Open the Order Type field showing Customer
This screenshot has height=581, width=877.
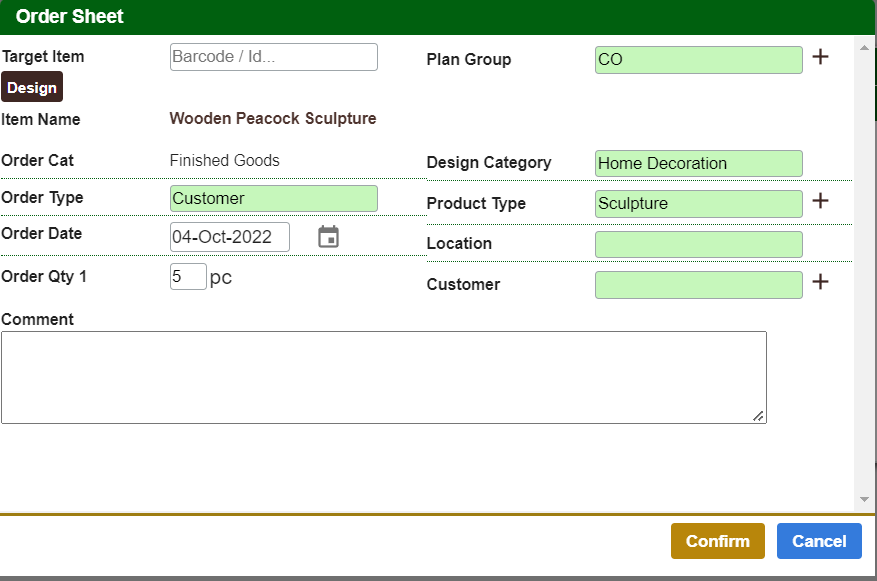click(273, 198)
